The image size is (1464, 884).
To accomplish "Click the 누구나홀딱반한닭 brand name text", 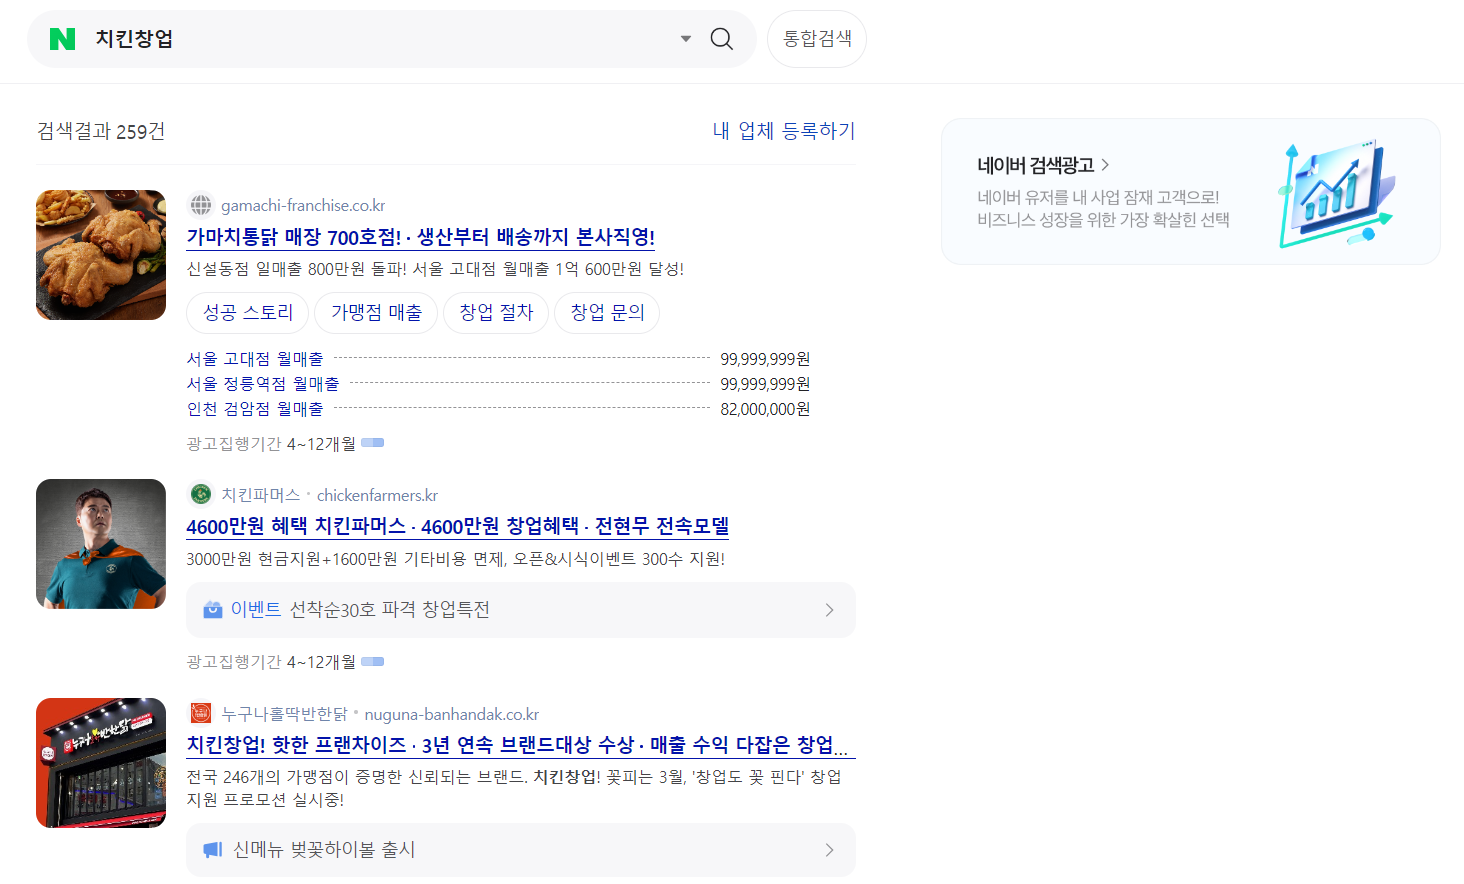I will (x=284, y=714).
